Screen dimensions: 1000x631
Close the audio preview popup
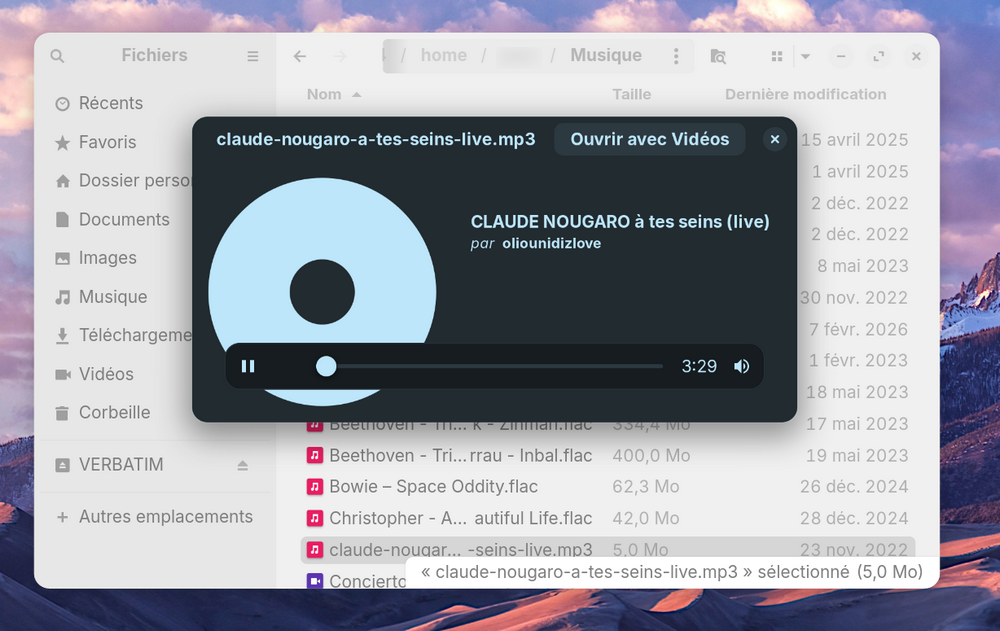coord(775,139)
